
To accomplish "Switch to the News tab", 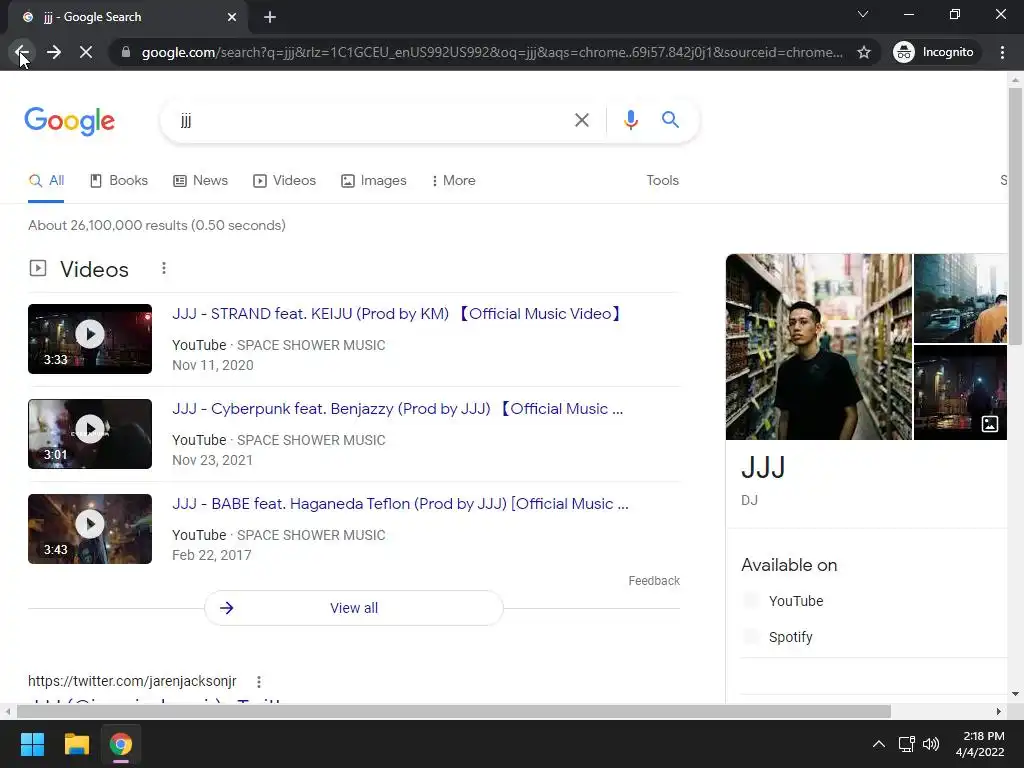I will click(200, 181).
